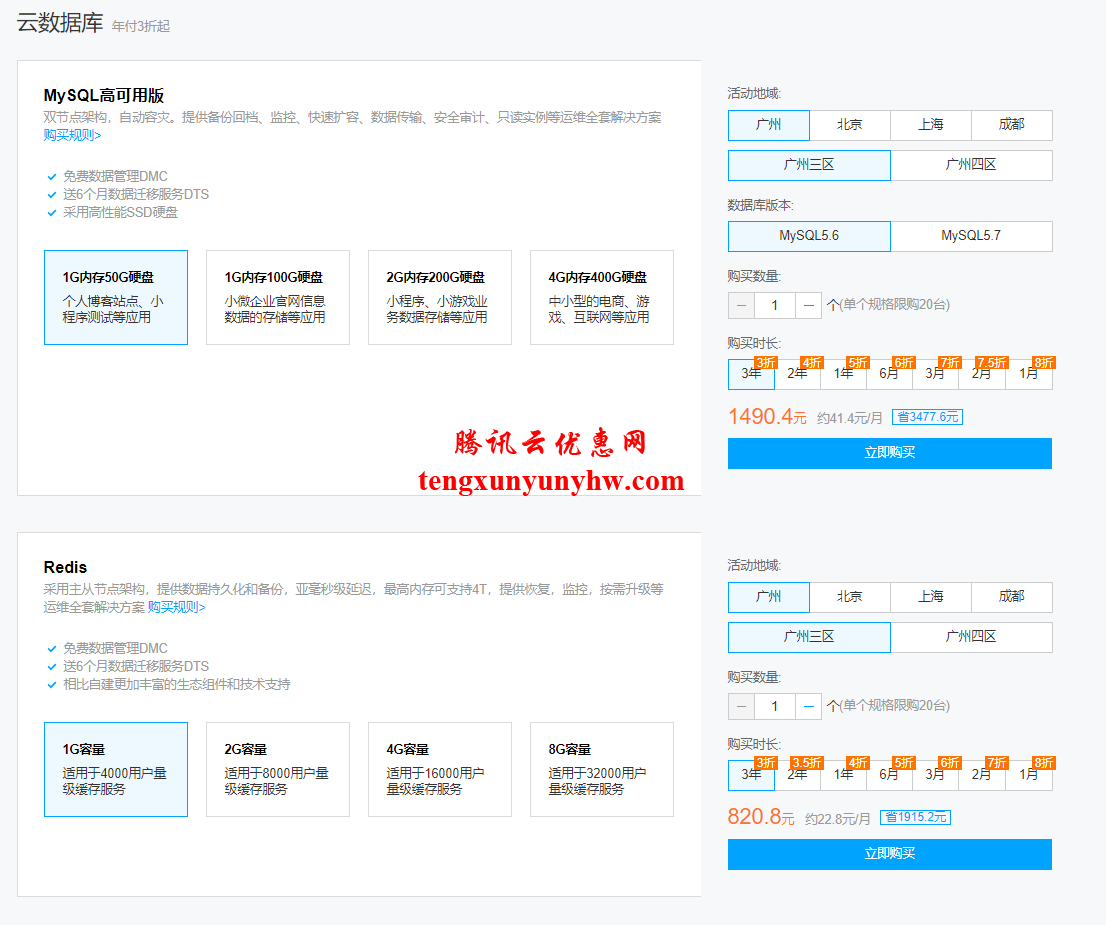The height and width of the screenshot is (925, 1106).
Task: Select MySQL 2月 duration with 7.5折 discount
Action: [x=982, y=374]
